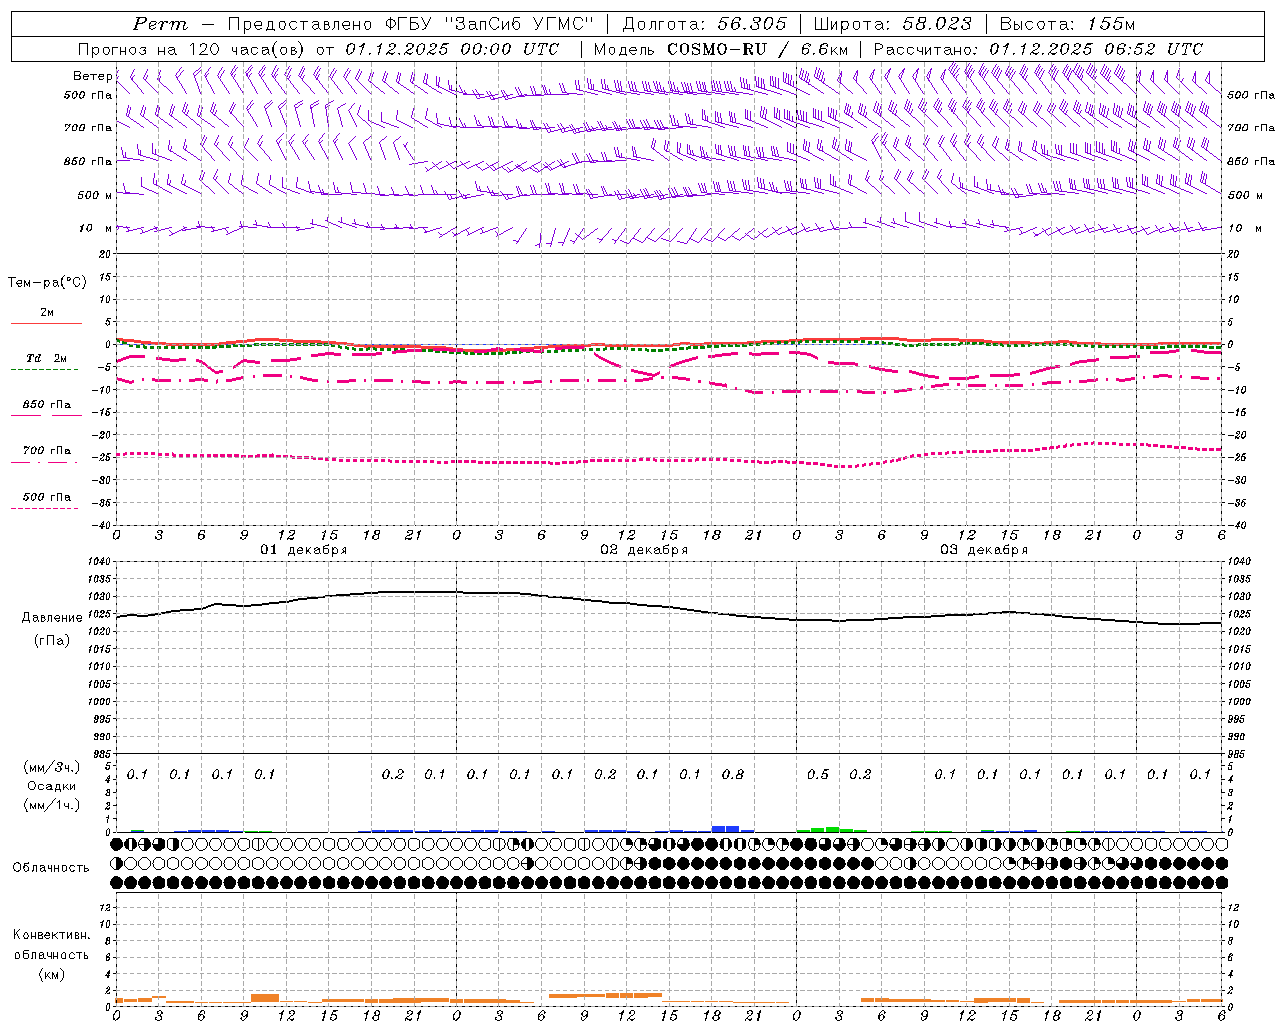Select the '0.5' precipitation amount value
1280x1024 pixels.
(818, 774)
